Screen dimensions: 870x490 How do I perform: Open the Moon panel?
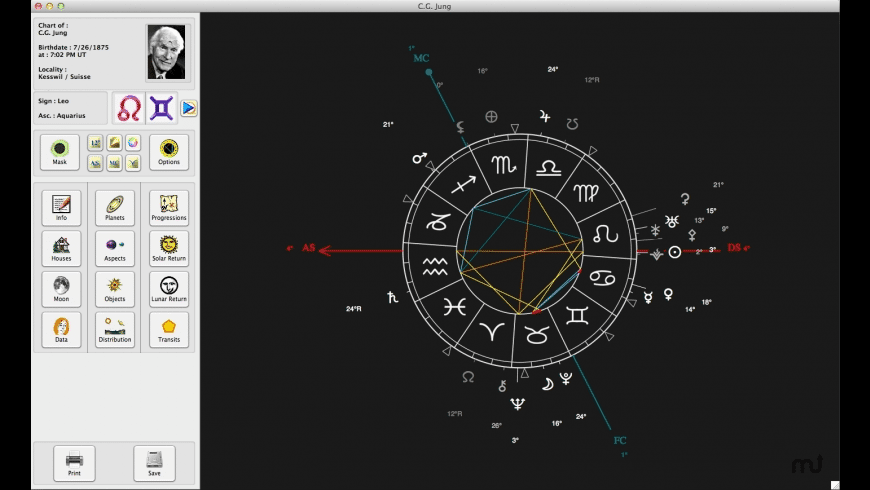pyautogui.click(x=61, y=289)
